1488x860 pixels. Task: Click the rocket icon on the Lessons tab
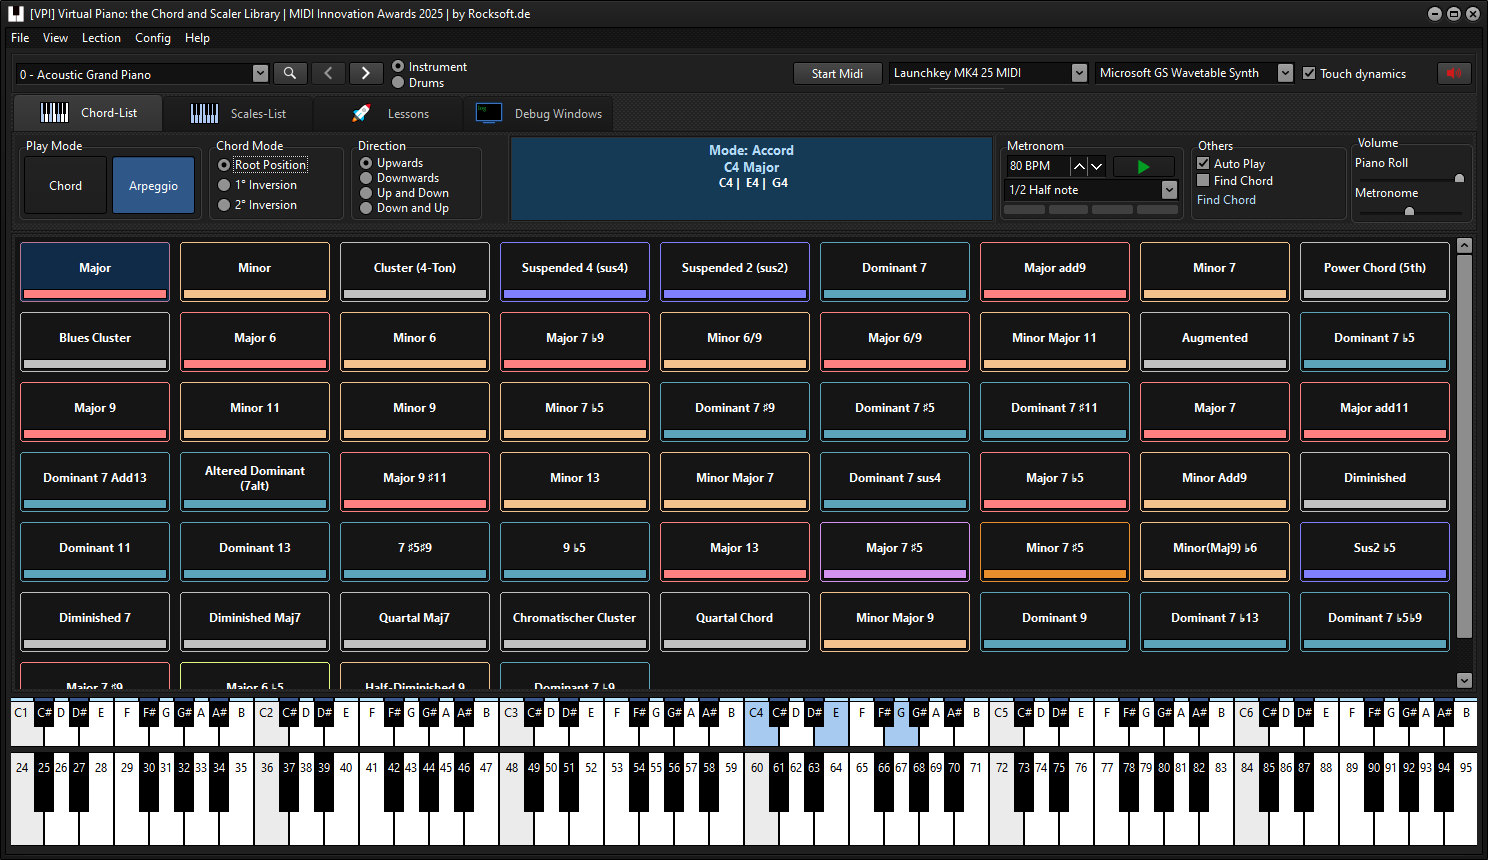(x=359, y=113)
